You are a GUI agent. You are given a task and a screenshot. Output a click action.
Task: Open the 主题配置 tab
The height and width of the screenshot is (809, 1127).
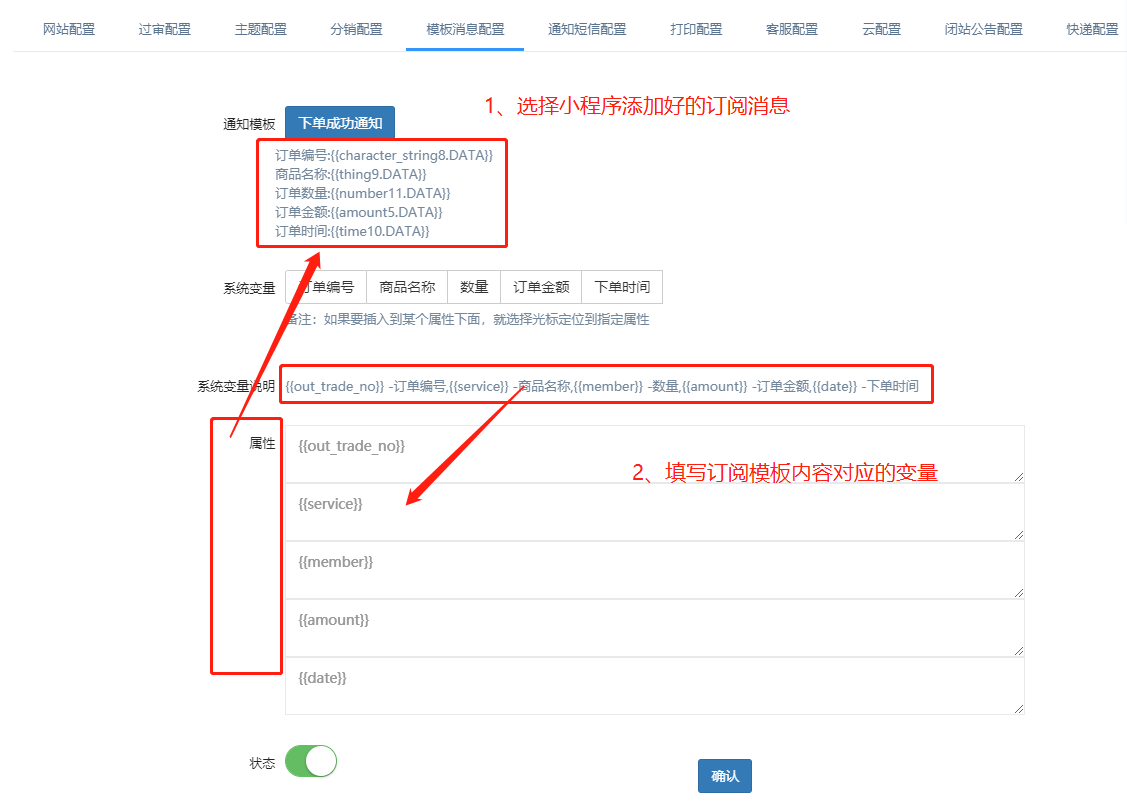point(260,29)
